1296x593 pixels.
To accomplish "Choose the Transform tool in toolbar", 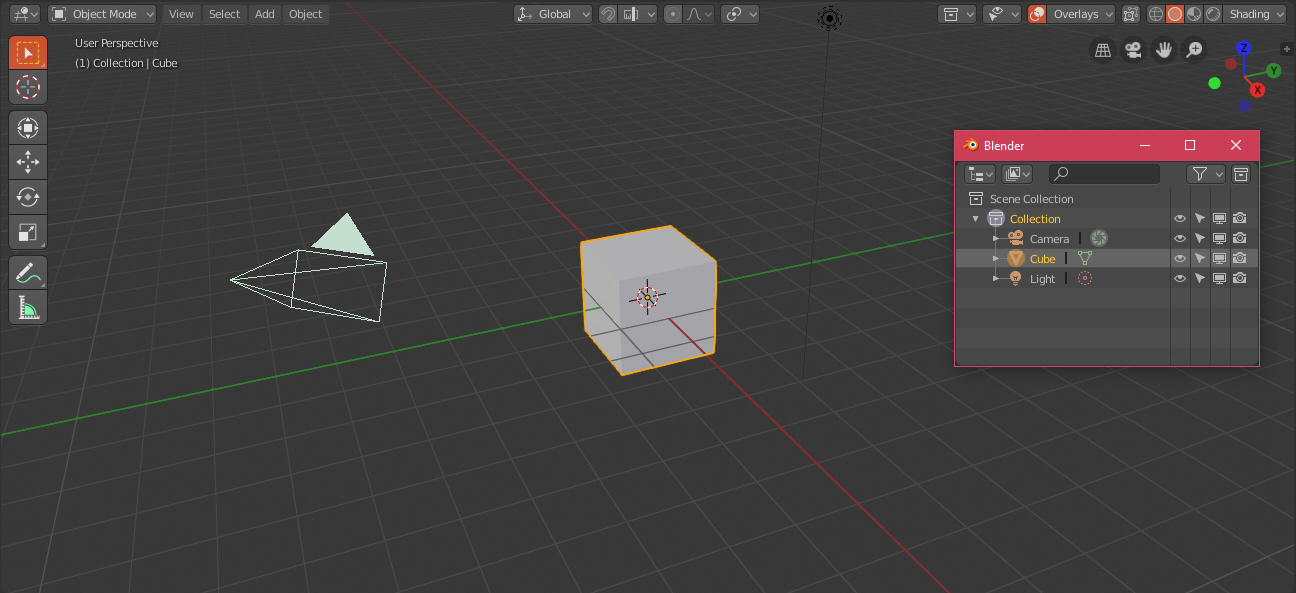I will 28,127.
